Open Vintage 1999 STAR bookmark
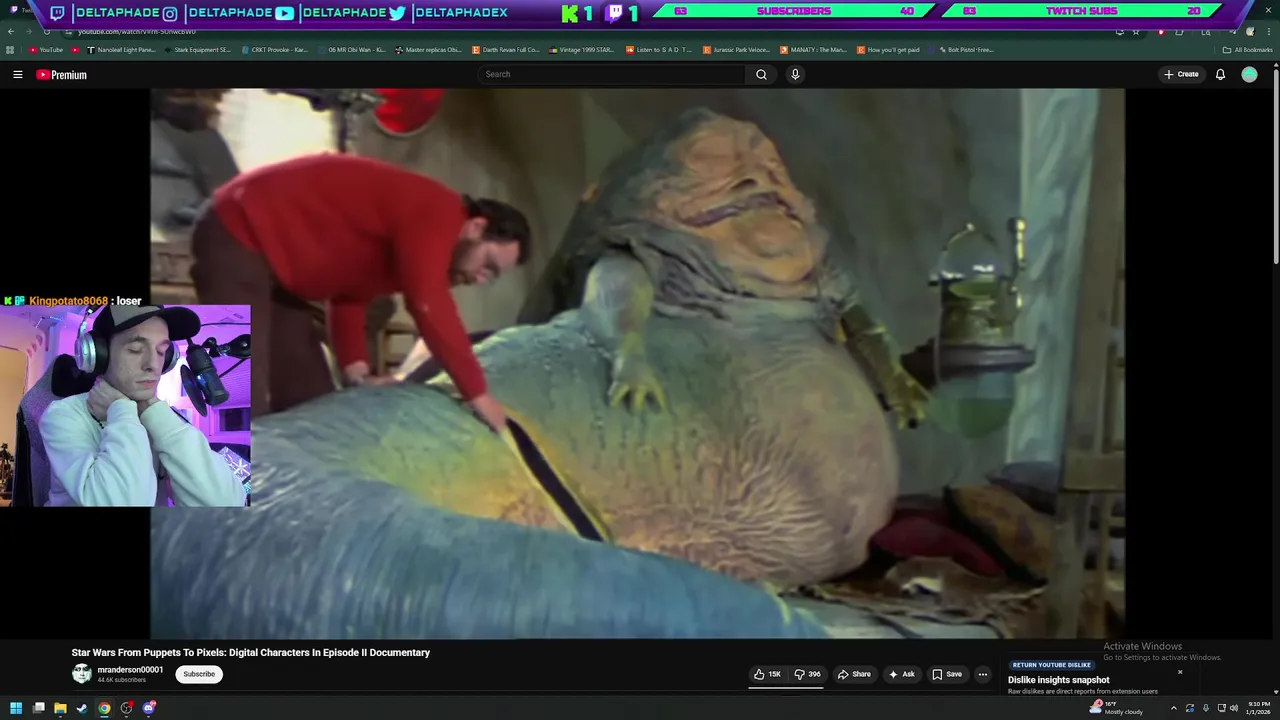 coord(583,50)
